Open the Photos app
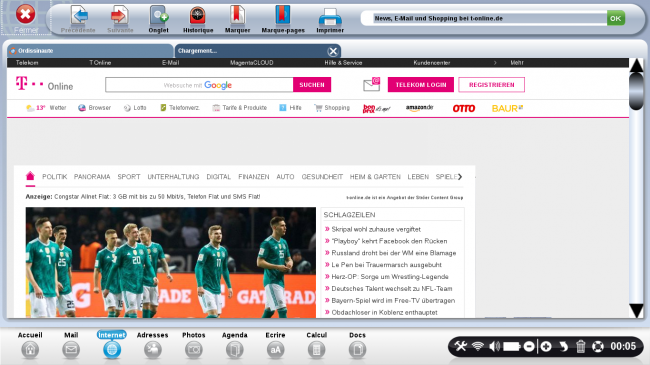 coord(194,346)
